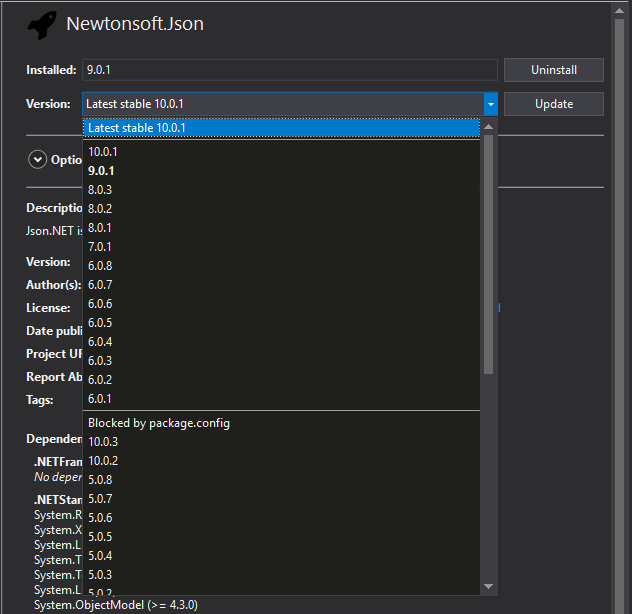Click the Uninstall button

click(553, 70)
